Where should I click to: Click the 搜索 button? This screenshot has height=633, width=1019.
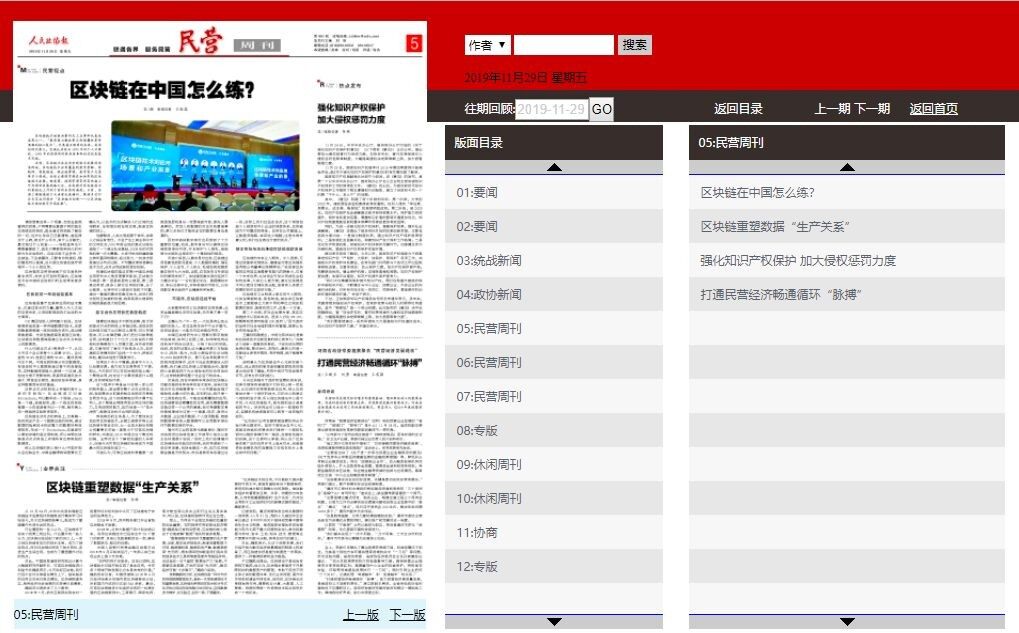(x=634, y=45)
